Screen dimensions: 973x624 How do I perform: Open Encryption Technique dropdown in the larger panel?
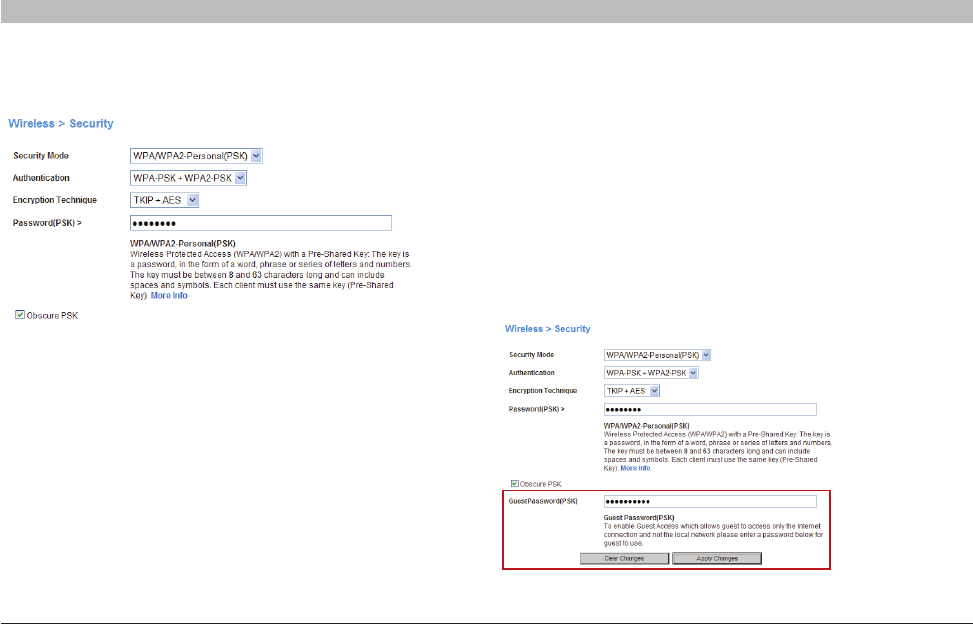coord(166,200)
